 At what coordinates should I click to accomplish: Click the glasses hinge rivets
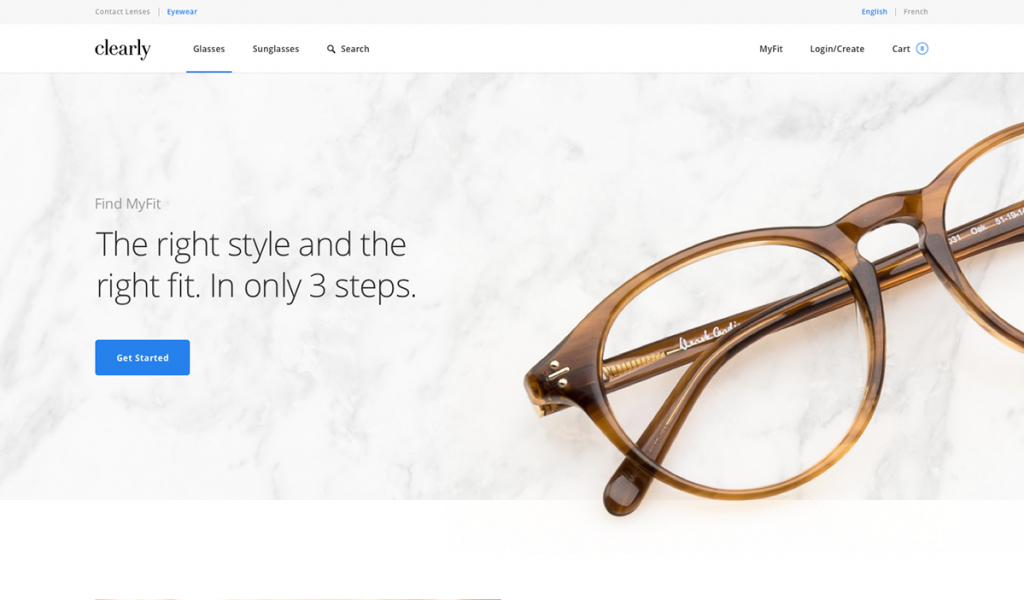point(560,373)
